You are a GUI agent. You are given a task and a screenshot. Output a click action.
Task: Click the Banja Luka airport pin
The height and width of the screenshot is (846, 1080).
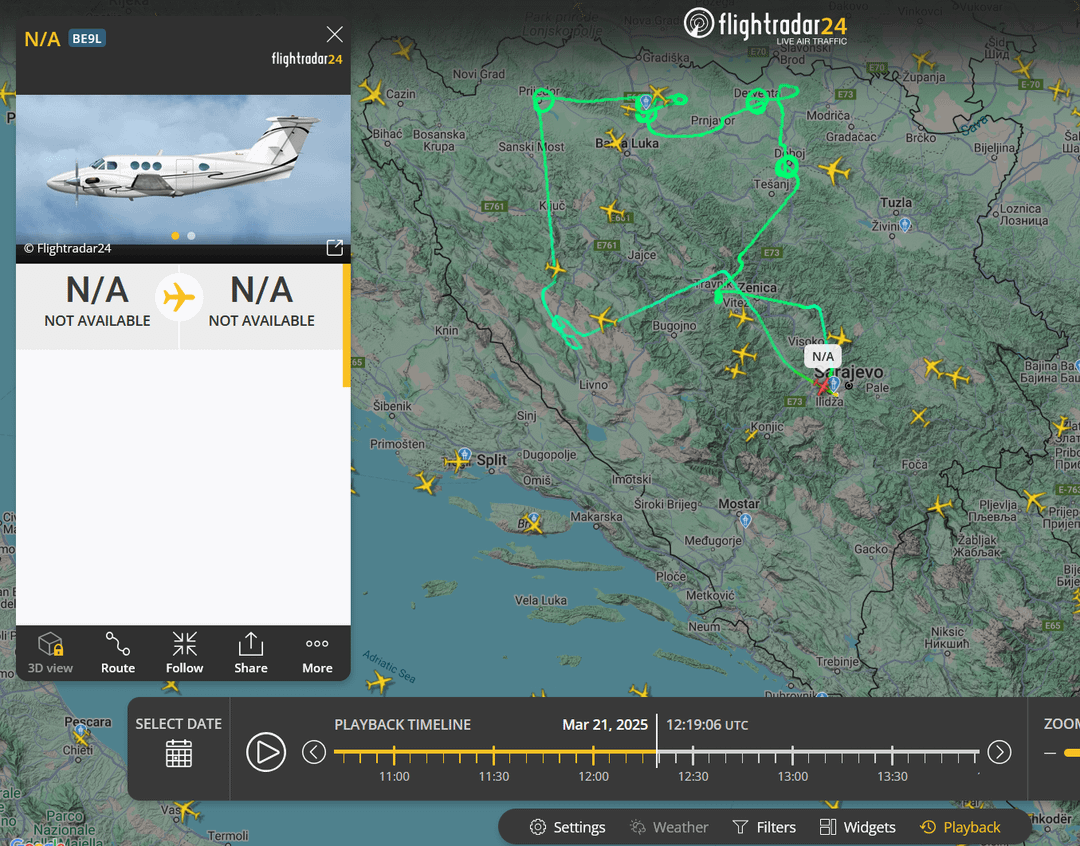point(645,103)
